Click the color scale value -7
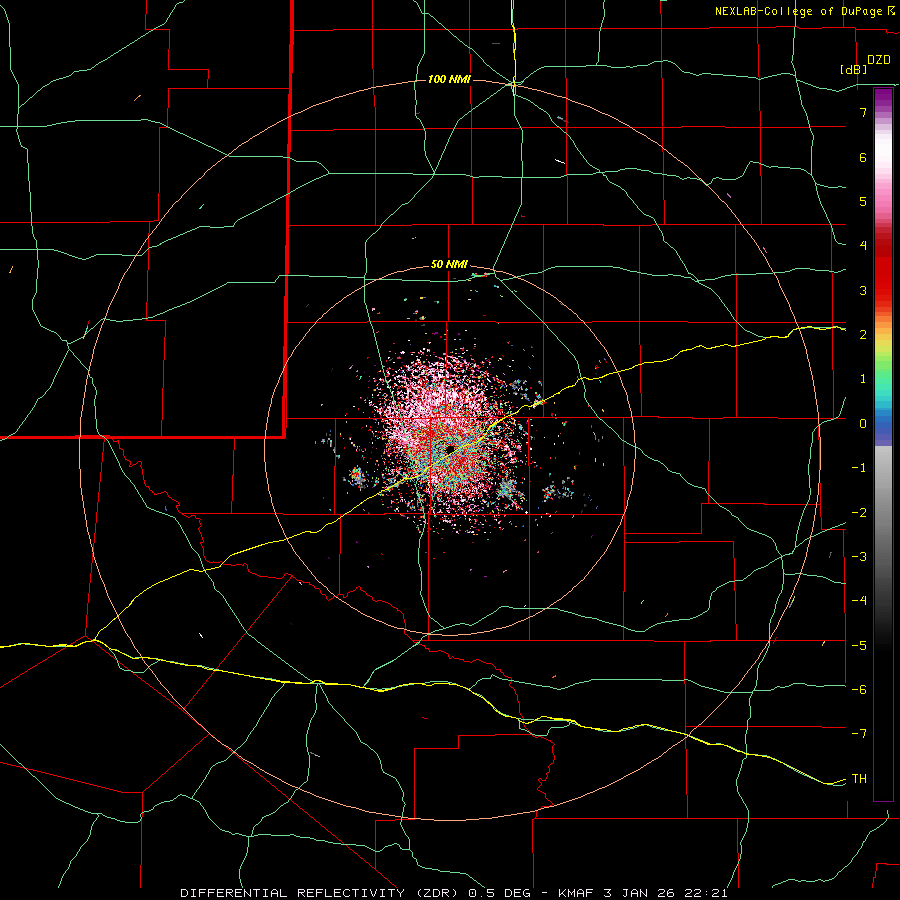Image resolution: width=900 pixels, height=900 pixels. click(859, 734)
